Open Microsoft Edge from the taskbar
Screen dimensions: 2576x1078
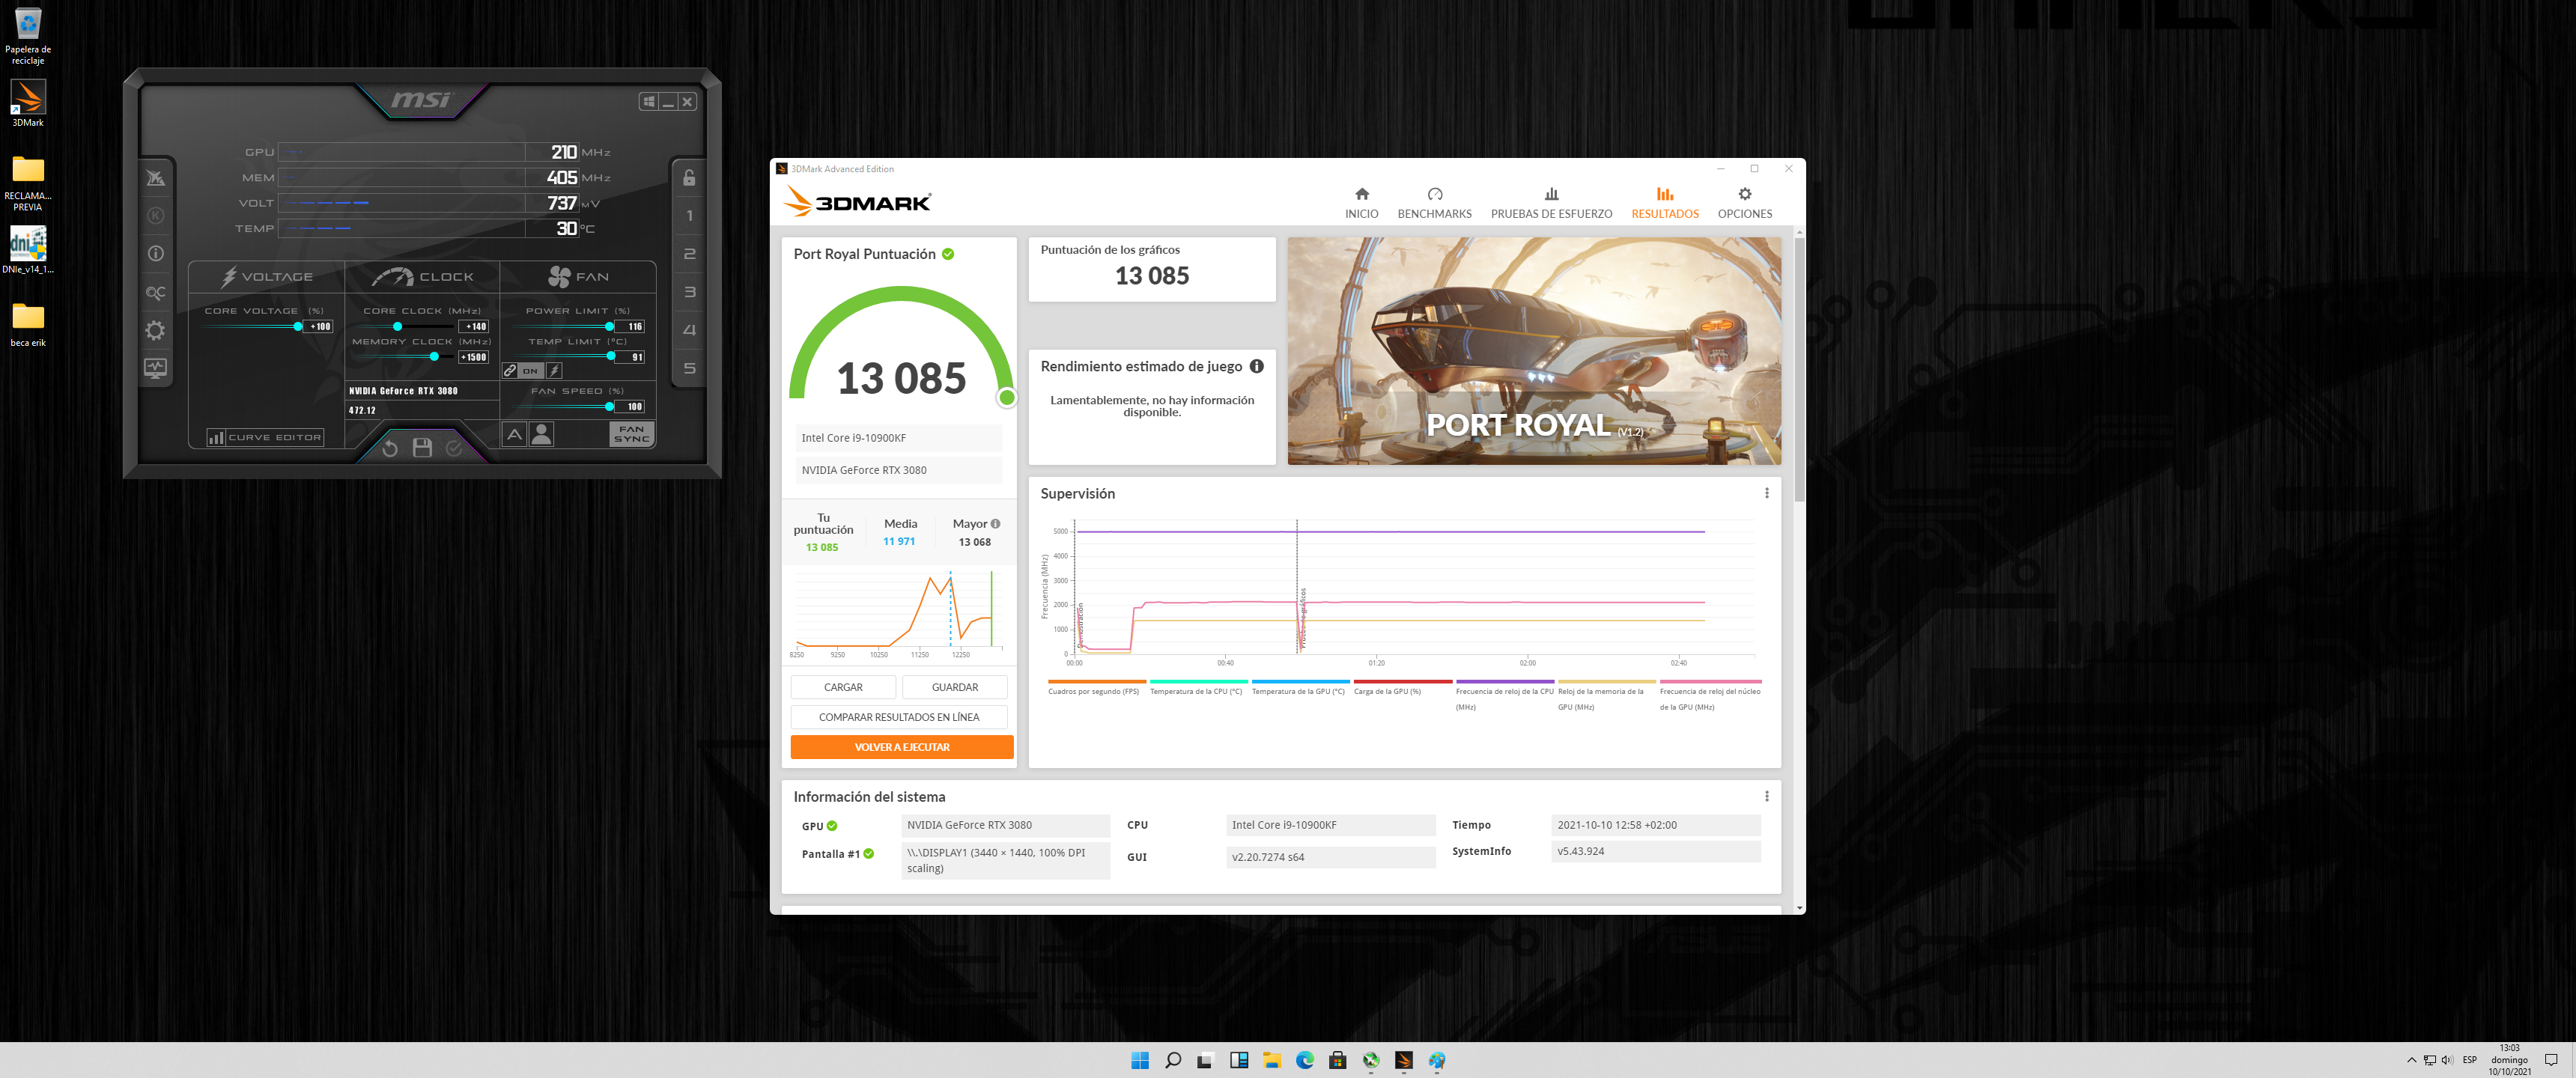coord(1305,1060)
